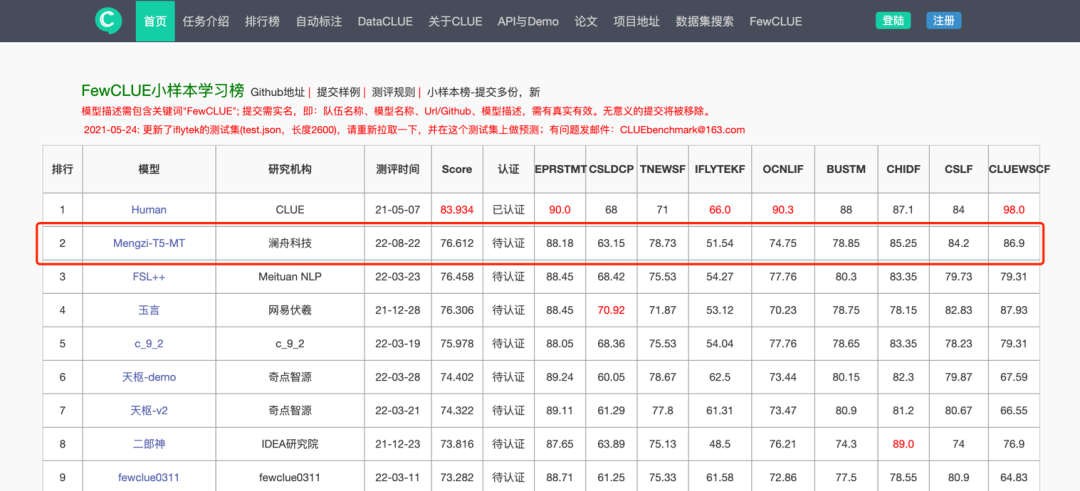Click the 模型 column header
Viewport: 1080px width, 491px height.
coord(149,169)
